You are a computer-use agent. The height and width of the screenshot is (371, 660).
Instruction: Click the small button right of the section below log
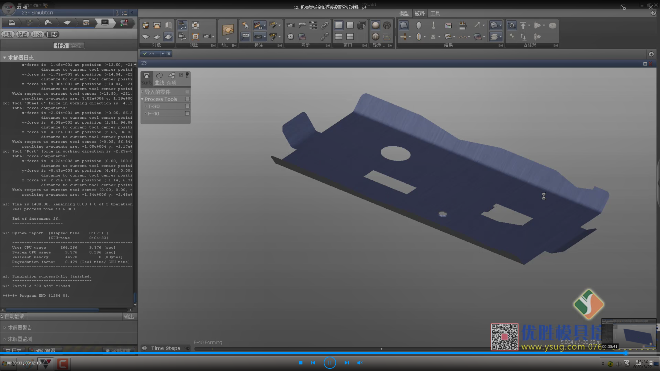click(x=129, y=317)
